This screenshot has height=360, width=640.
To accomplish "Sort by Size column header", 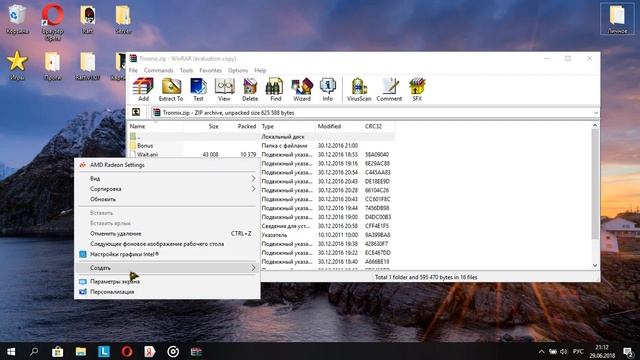I will coord(202,126).
